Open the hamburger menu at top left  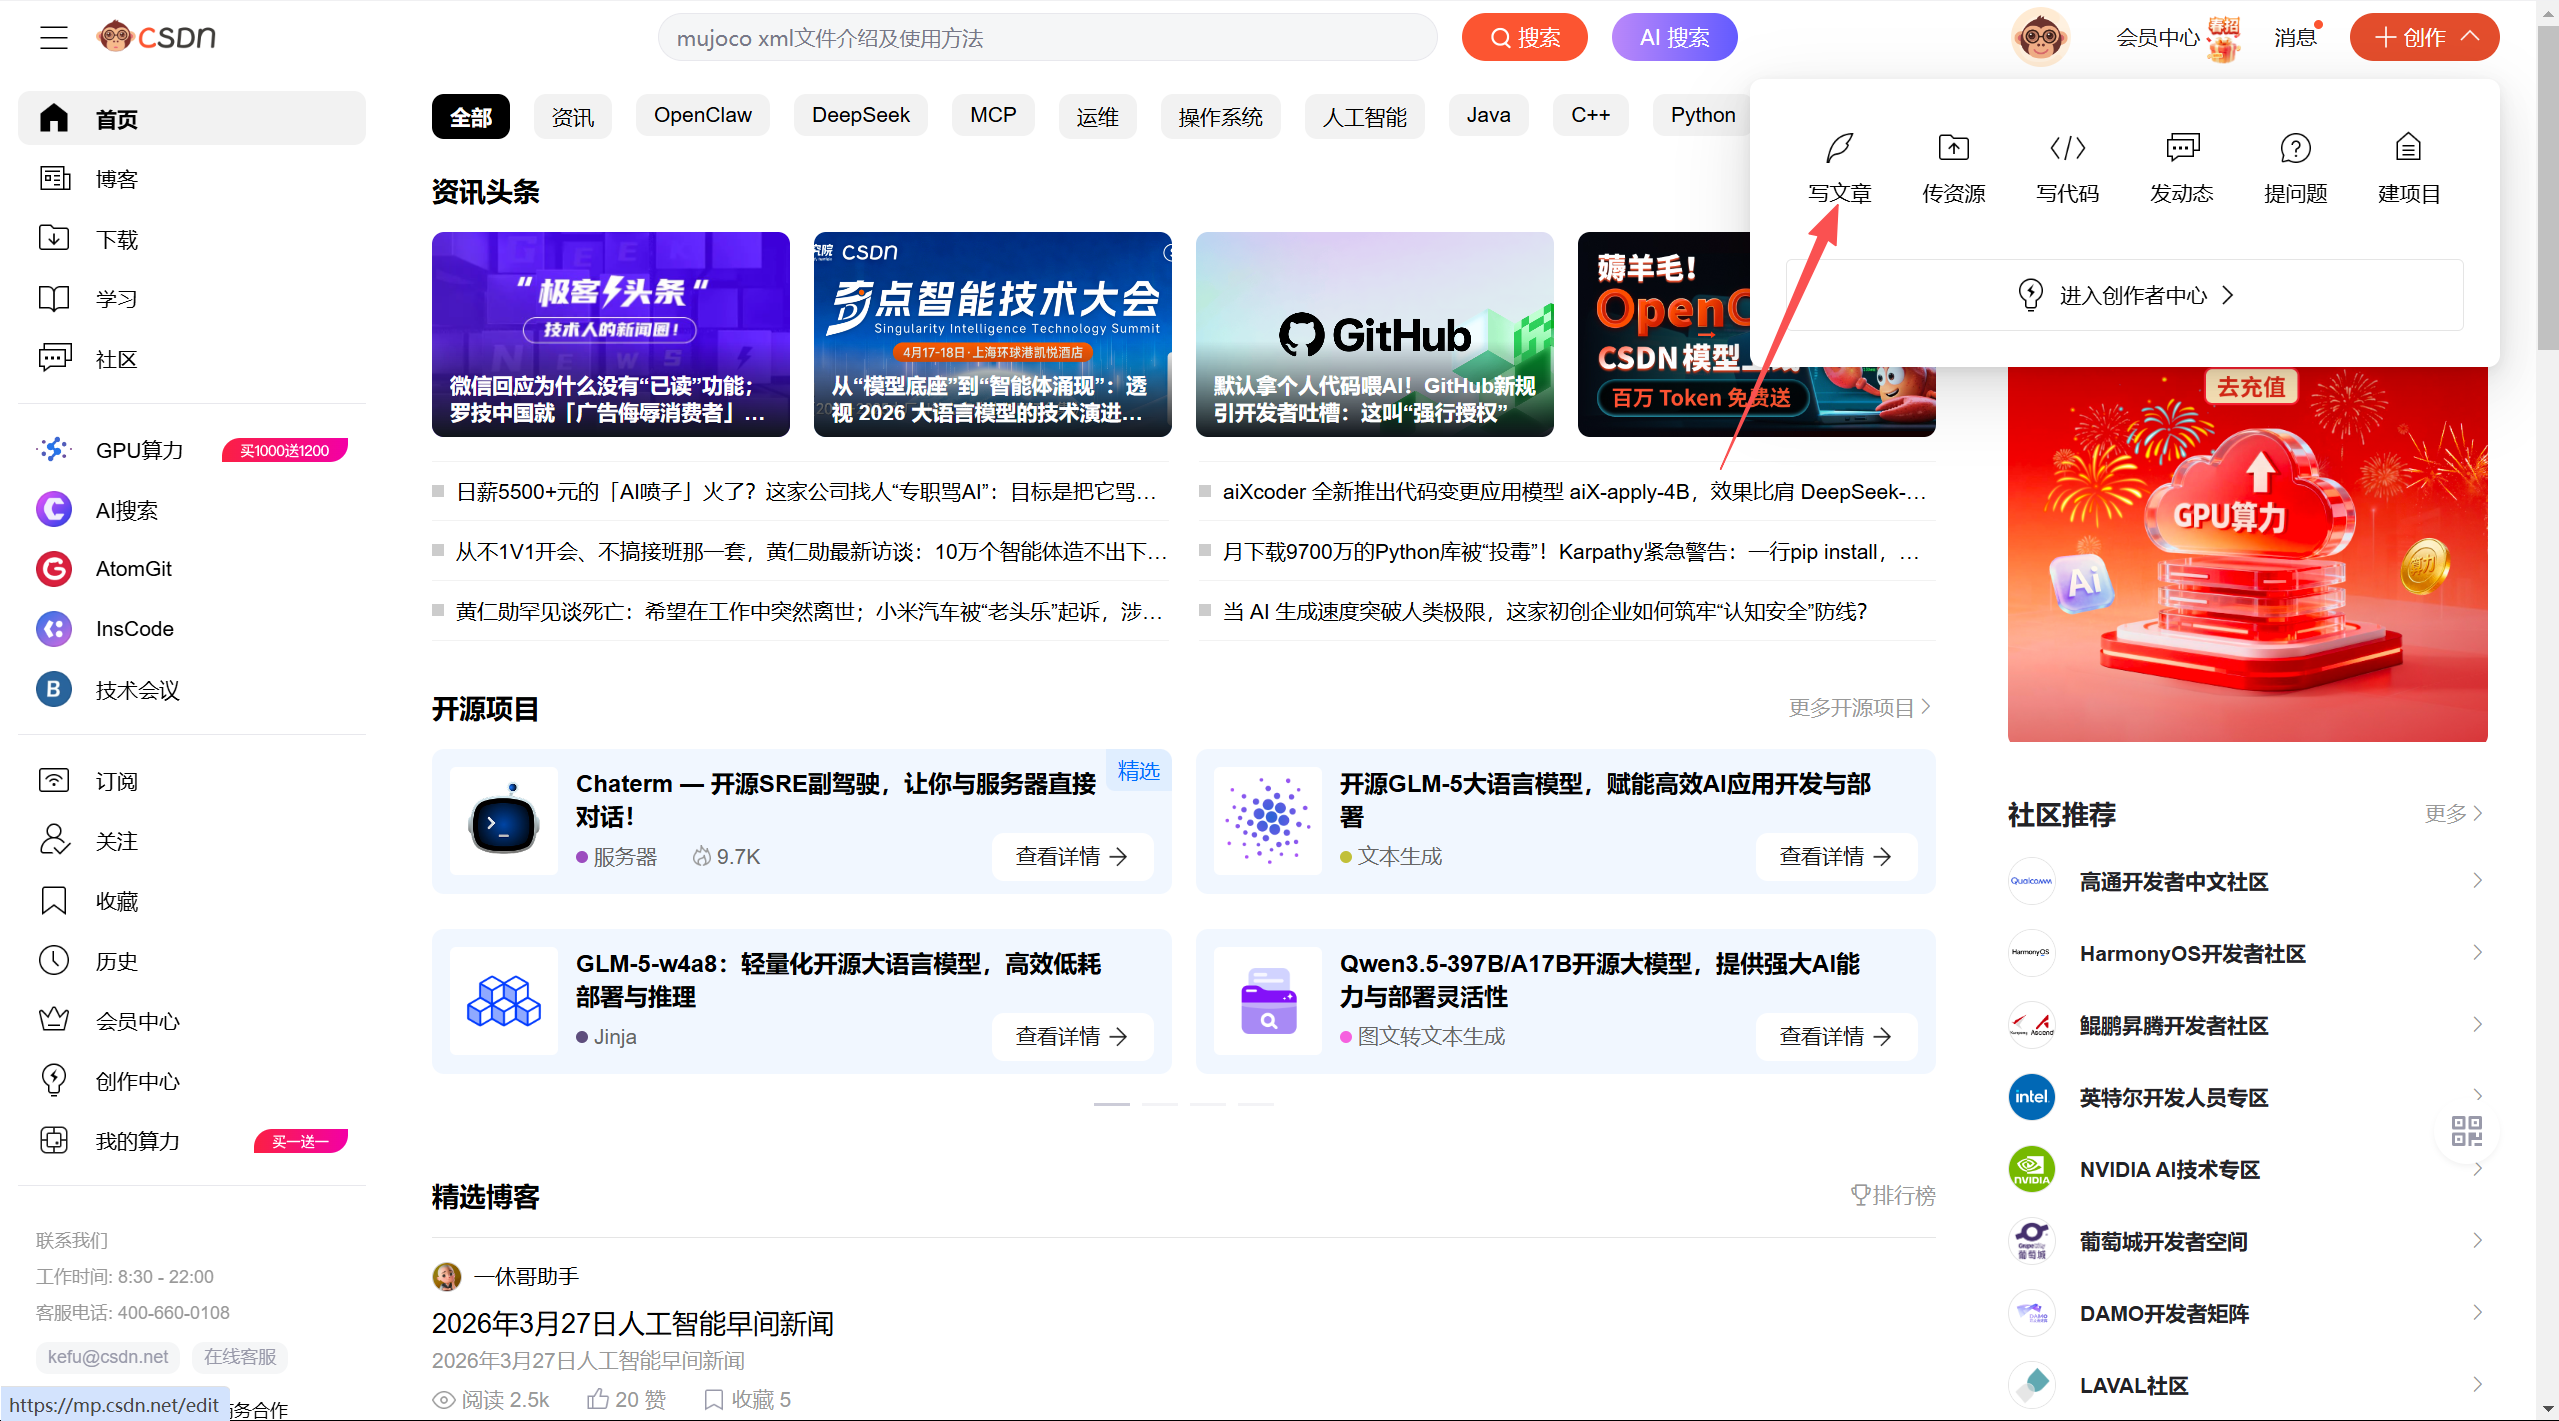[53, 37]
